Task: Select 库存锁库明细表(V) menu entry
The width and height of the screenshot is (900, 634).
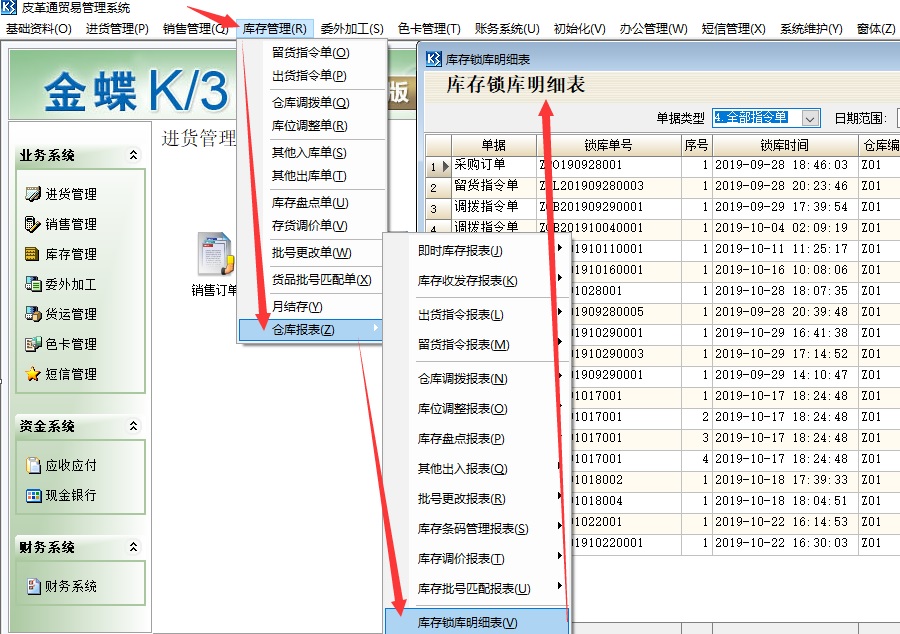Action: (x=468, y=622)
